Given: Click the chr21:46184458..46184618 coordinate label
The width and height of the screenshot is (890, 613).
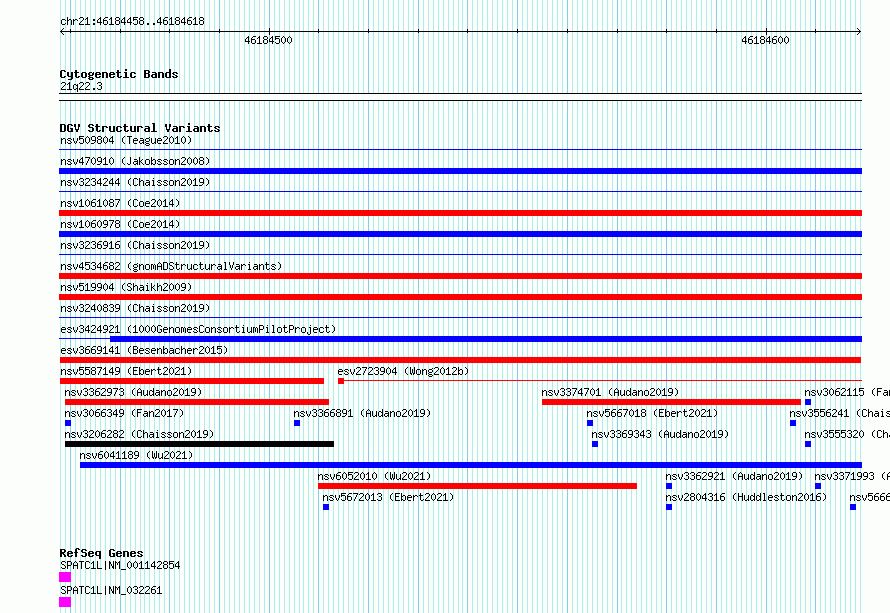Looking at the screenshot, I should click(x=132, y=22).
